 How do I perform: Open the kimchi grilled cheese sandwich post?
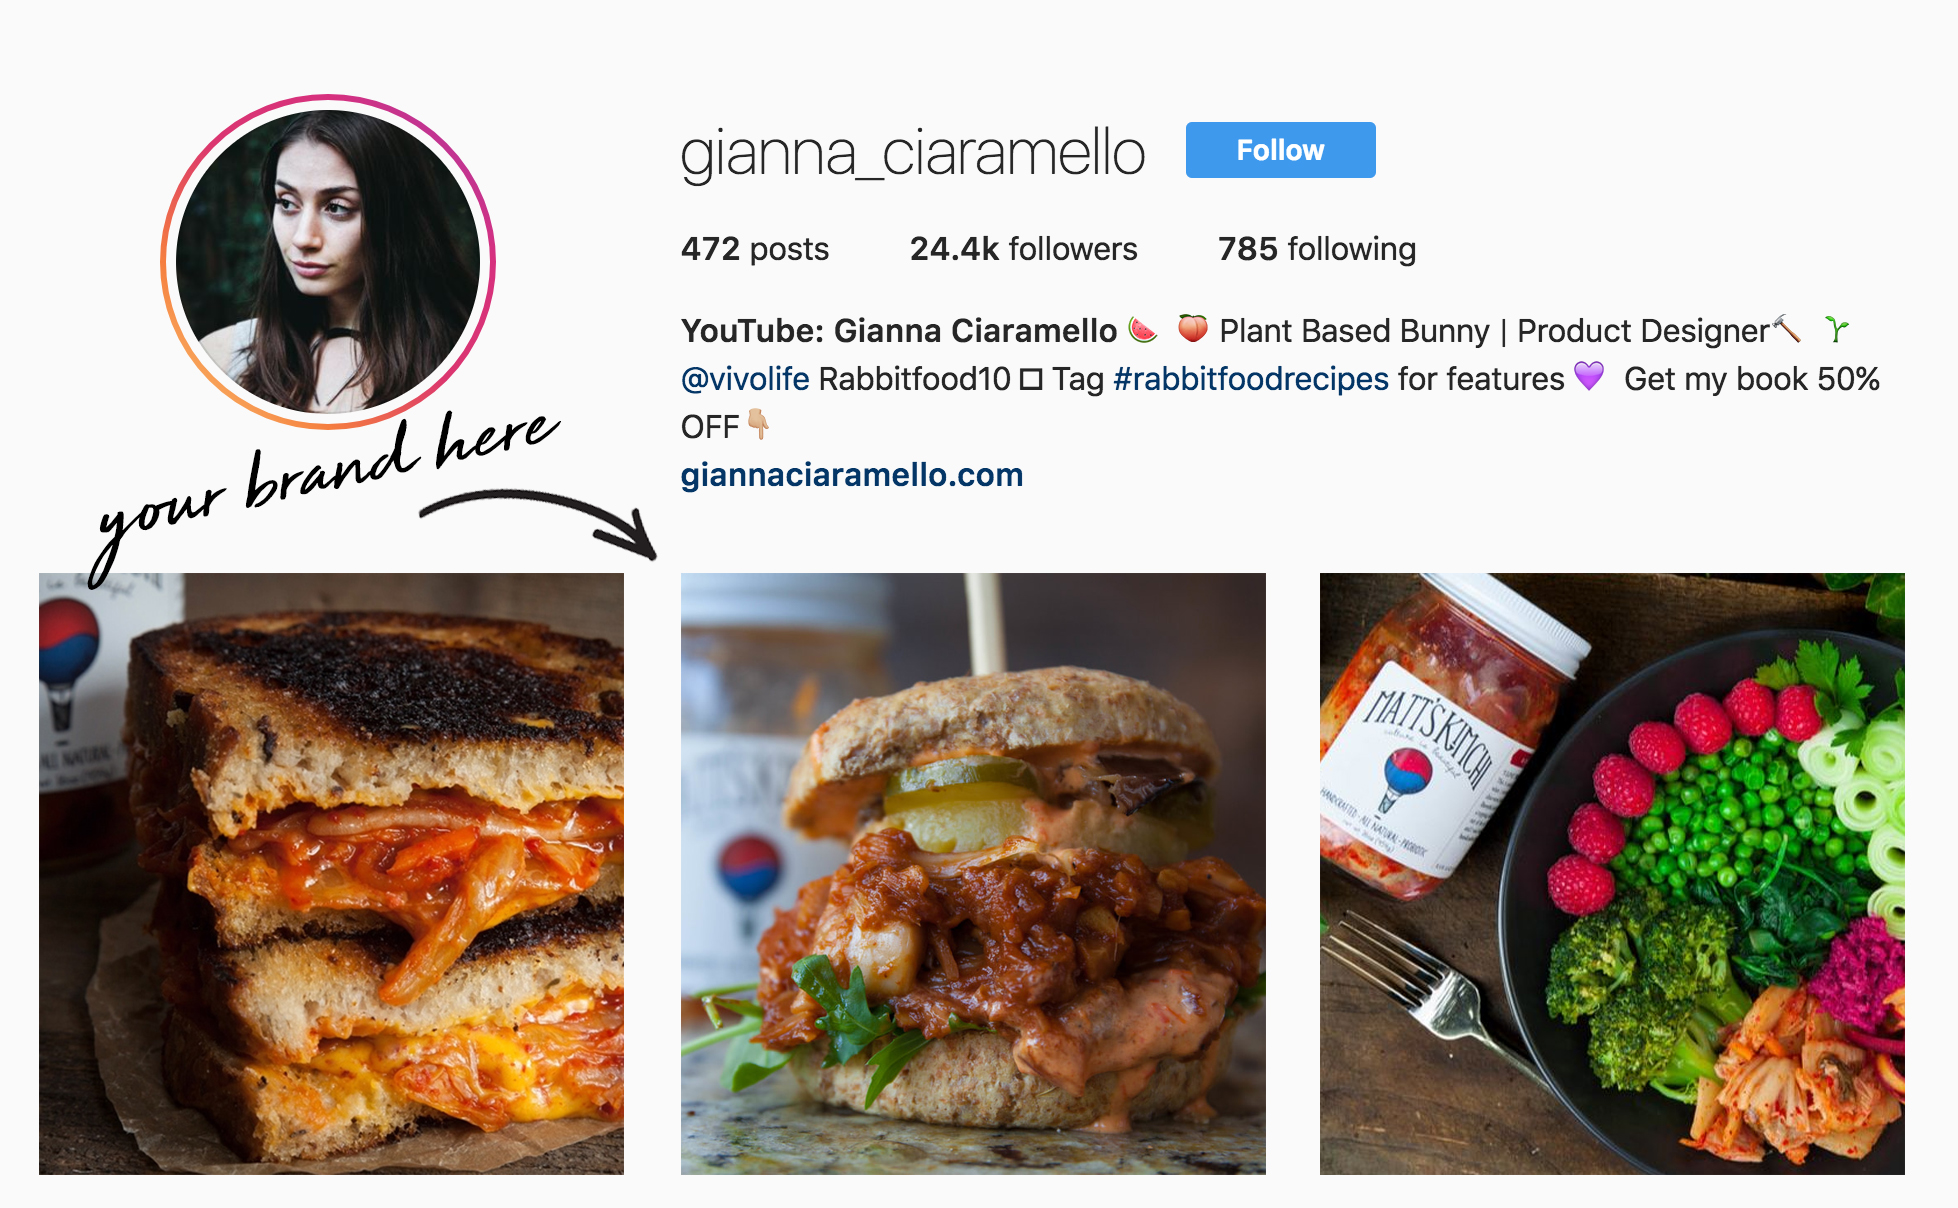pos(331,873)
